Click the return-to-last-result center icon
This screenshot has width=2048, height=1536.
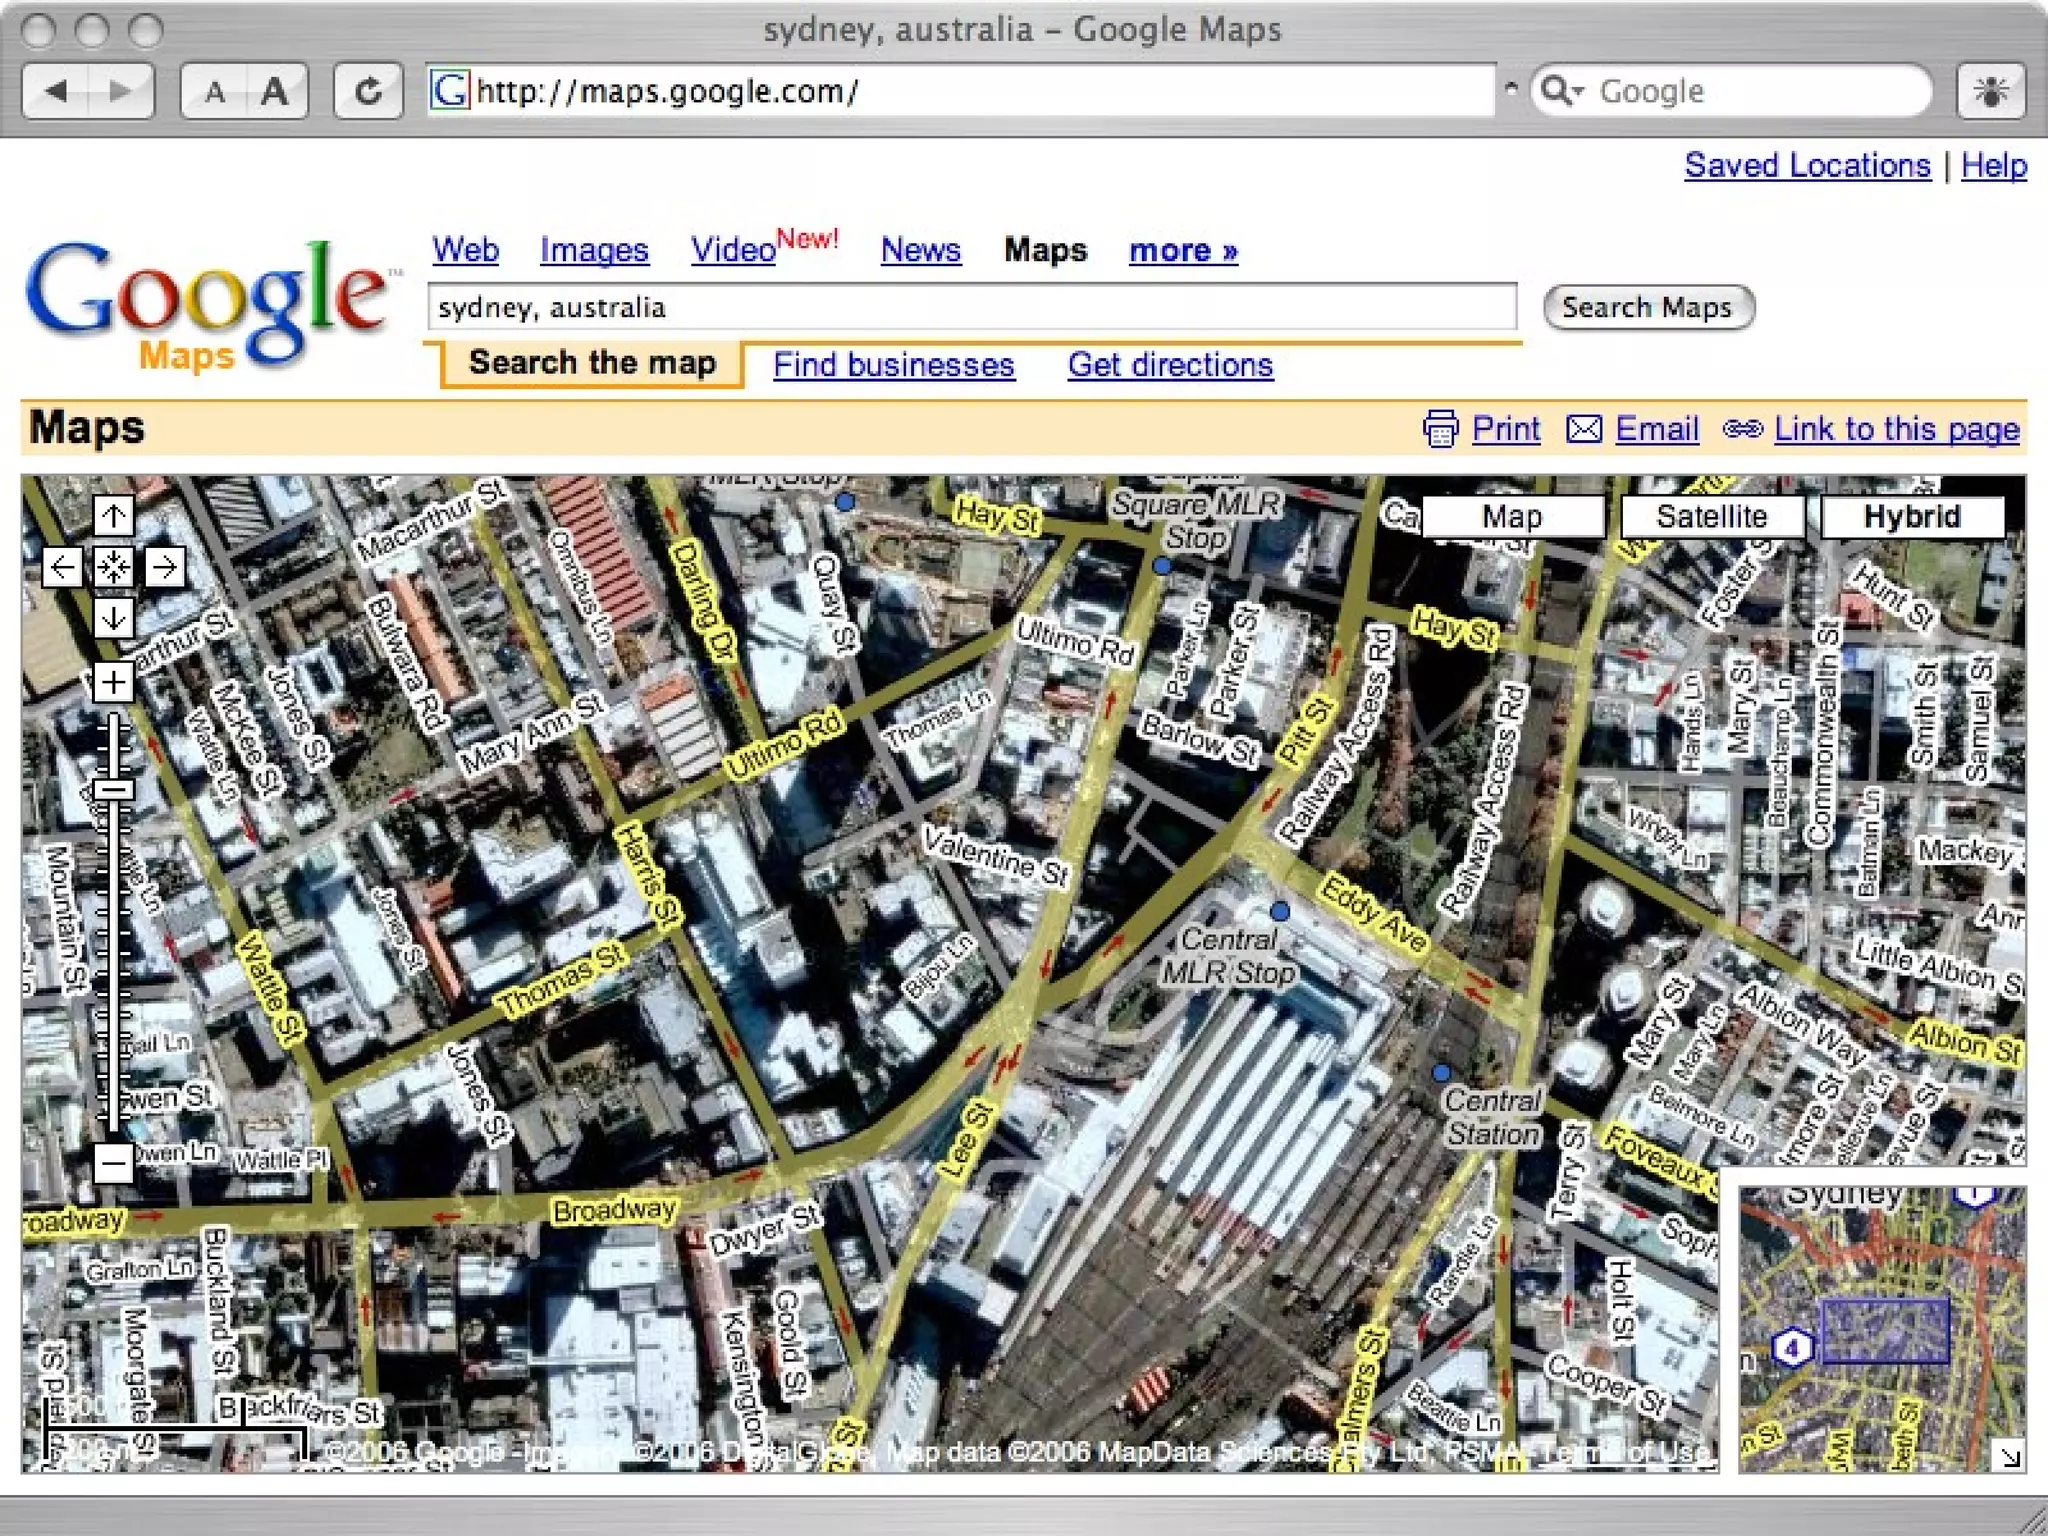pyautogui.click(x=113, y=568)
